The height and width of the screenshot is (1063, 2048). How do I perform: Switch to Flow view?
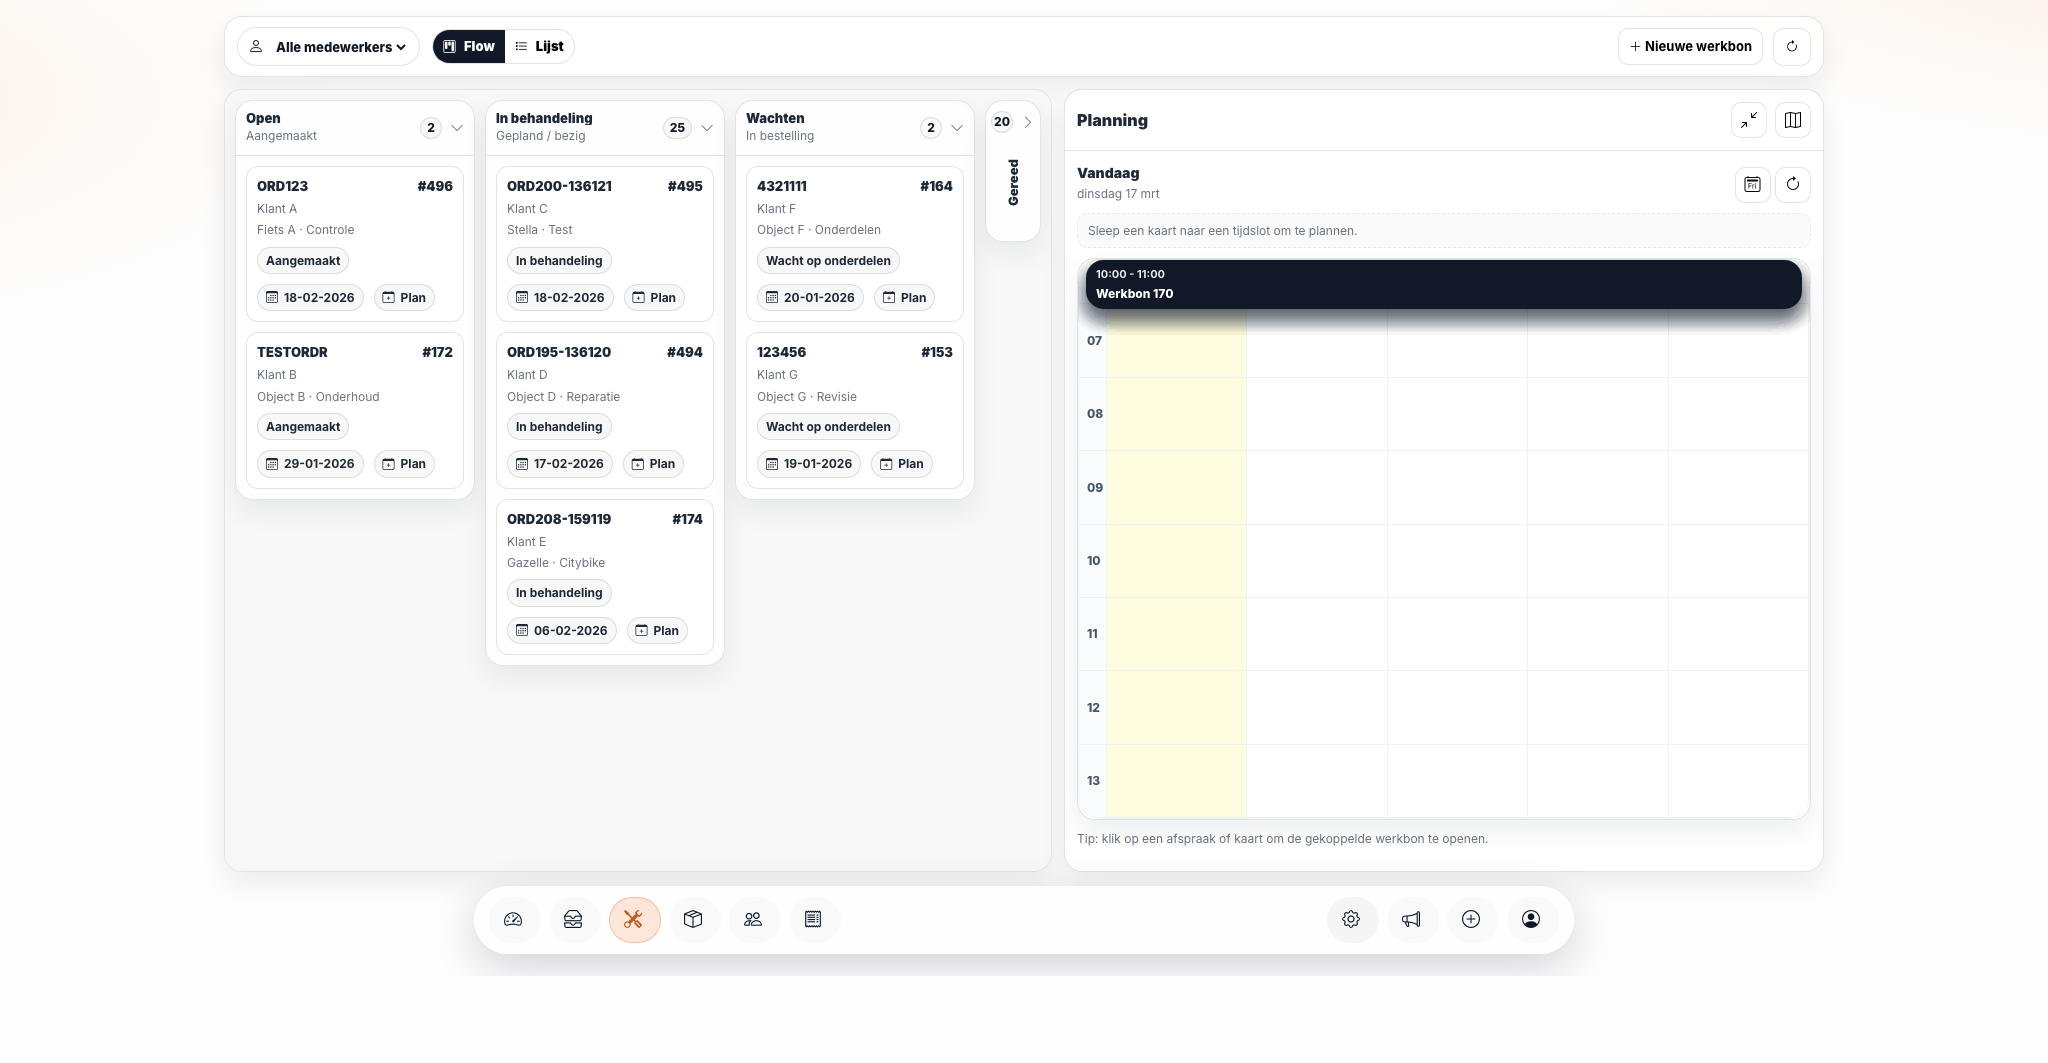(x=469, y=46)
